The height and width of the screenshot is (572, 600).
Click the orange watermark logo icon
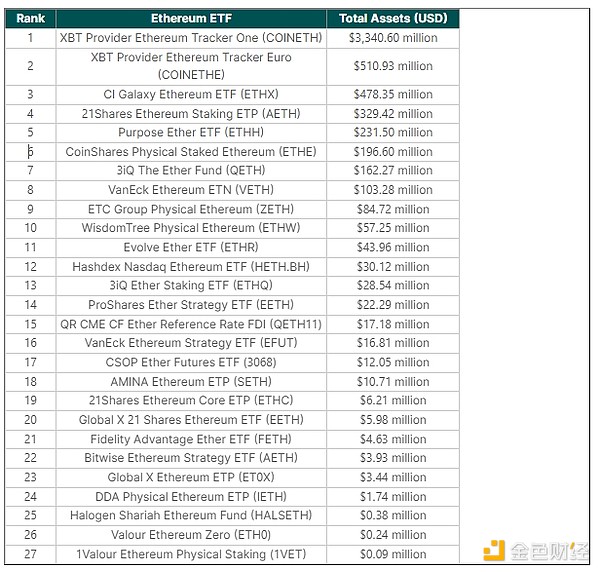494,551
